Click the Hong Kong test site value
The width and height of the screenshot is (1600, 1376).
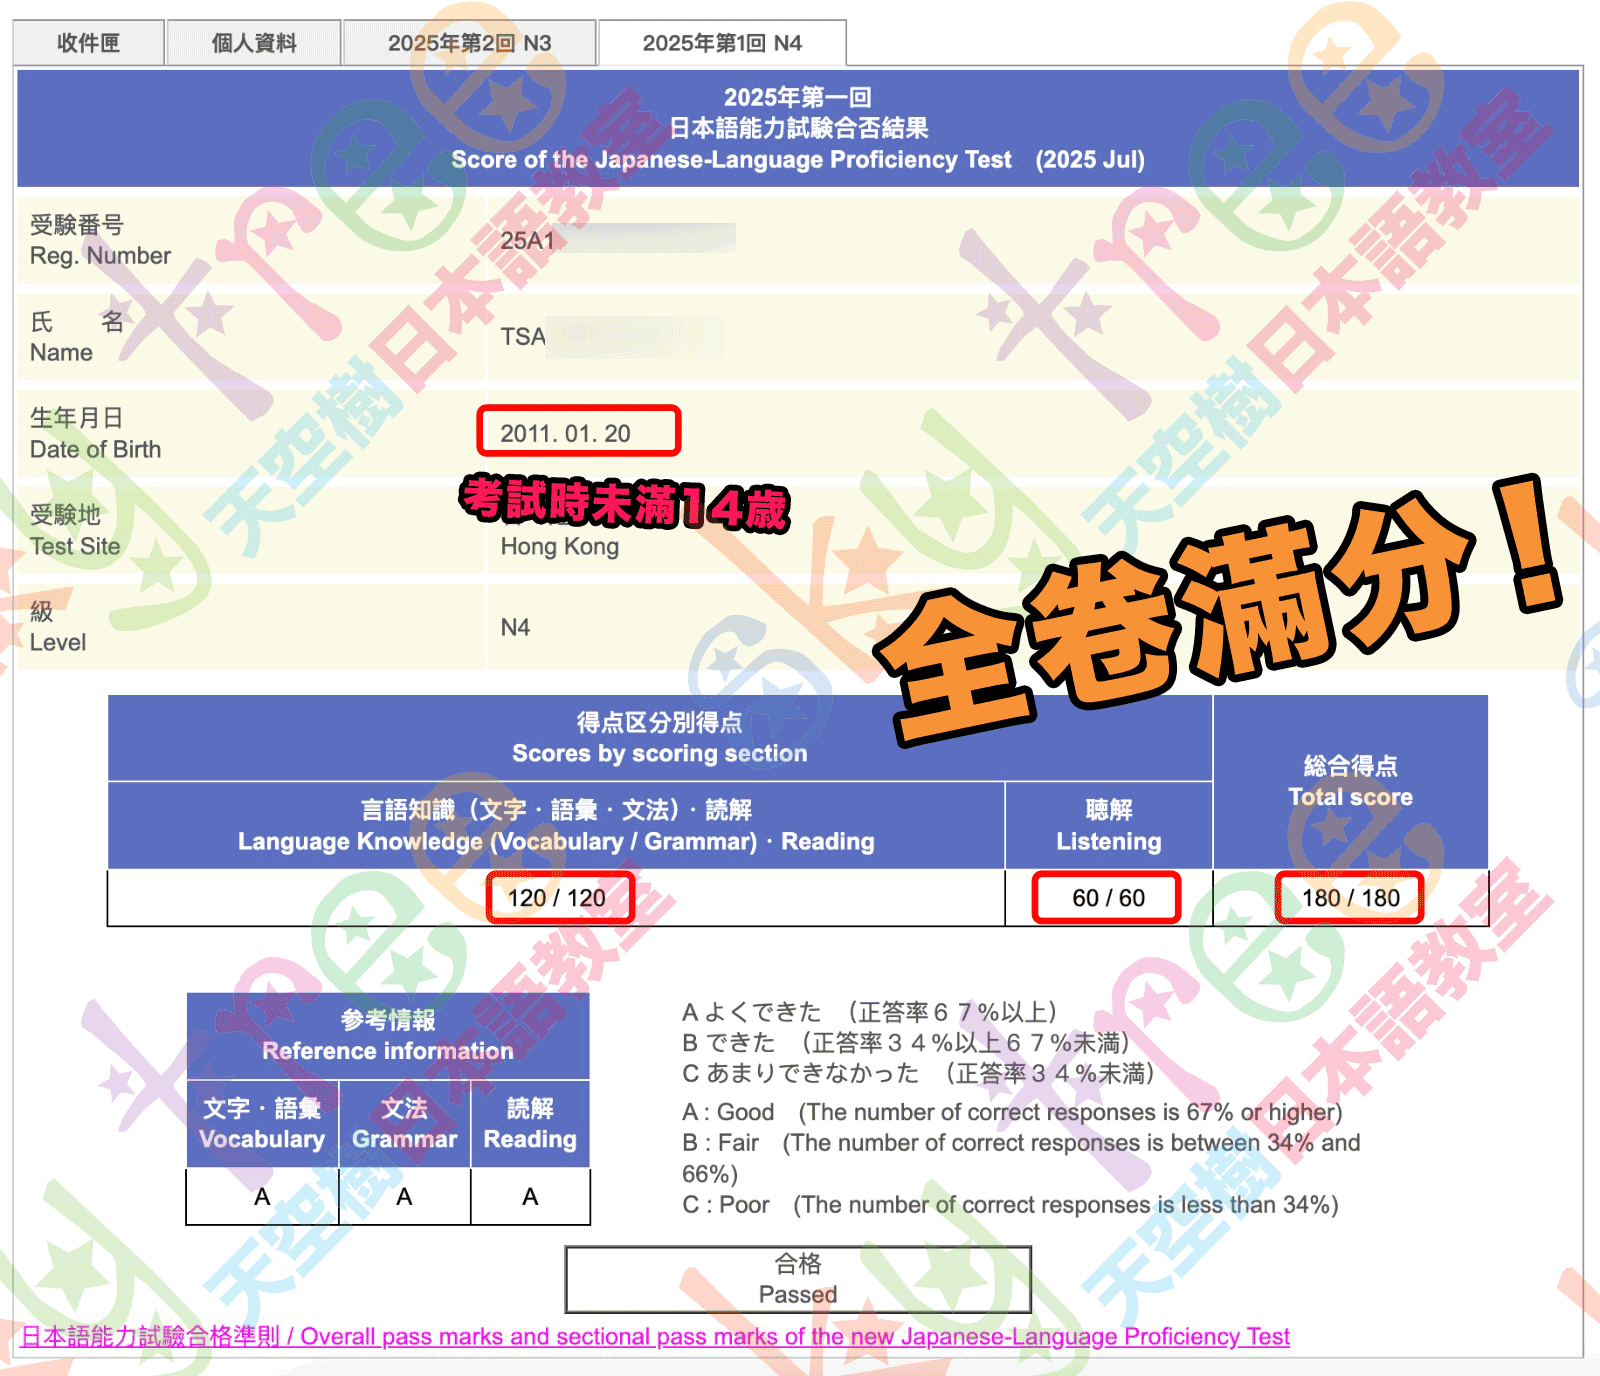point(559,547)
